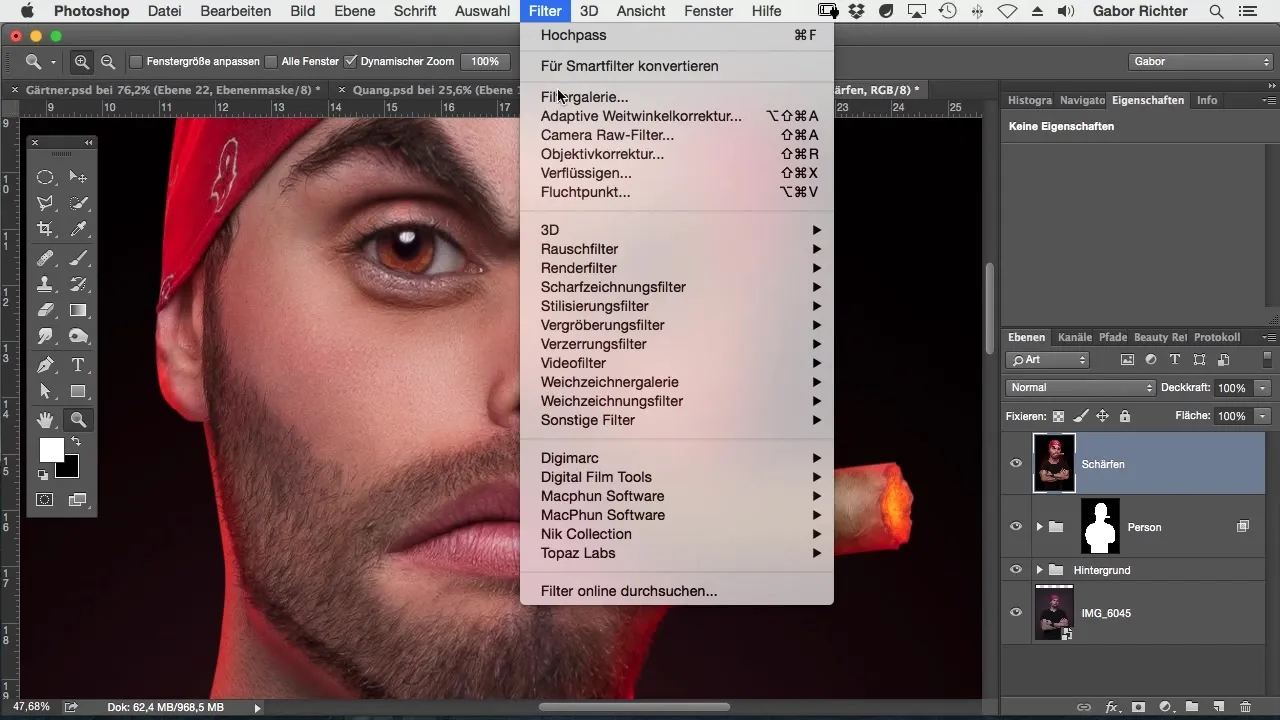Select Schärfen layer thumbnail
Screen dimensions: 1280x720
coord(1054,463)
